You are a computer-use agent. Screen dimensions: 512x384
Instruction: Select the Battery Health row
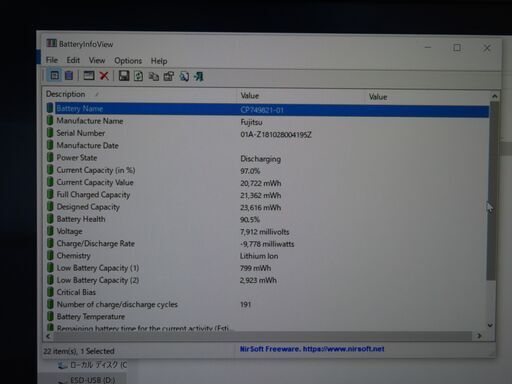click(x=268, y=219)
